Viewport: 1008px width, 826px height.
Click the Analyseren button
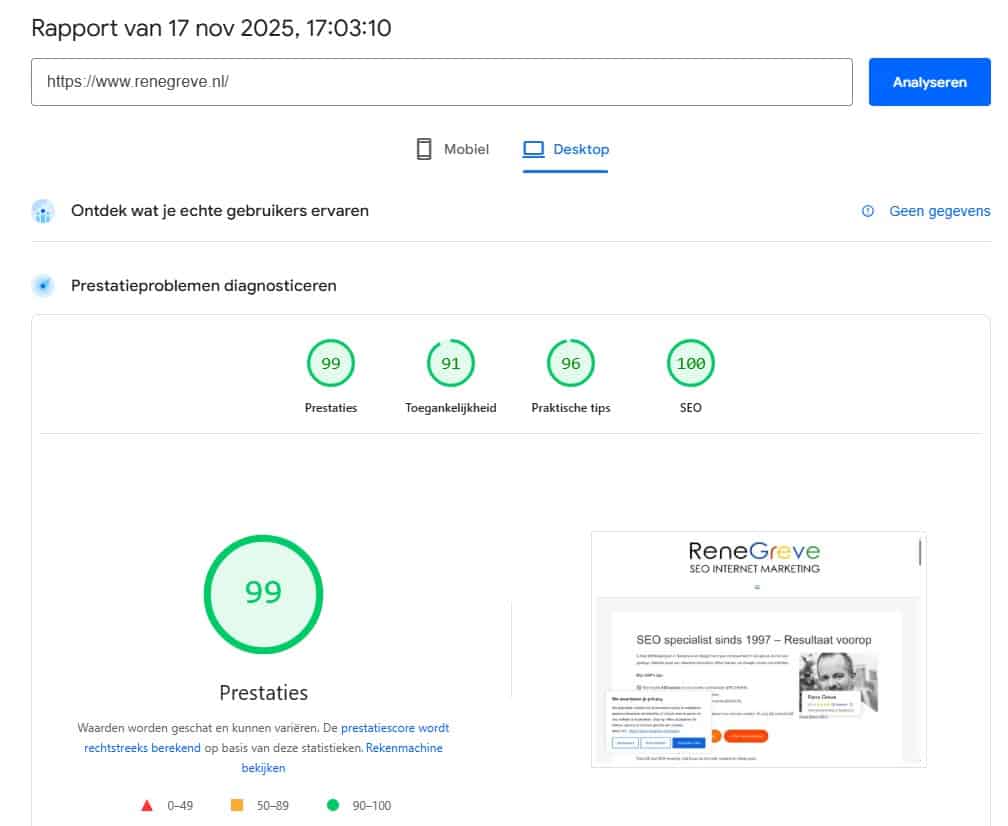929,82
